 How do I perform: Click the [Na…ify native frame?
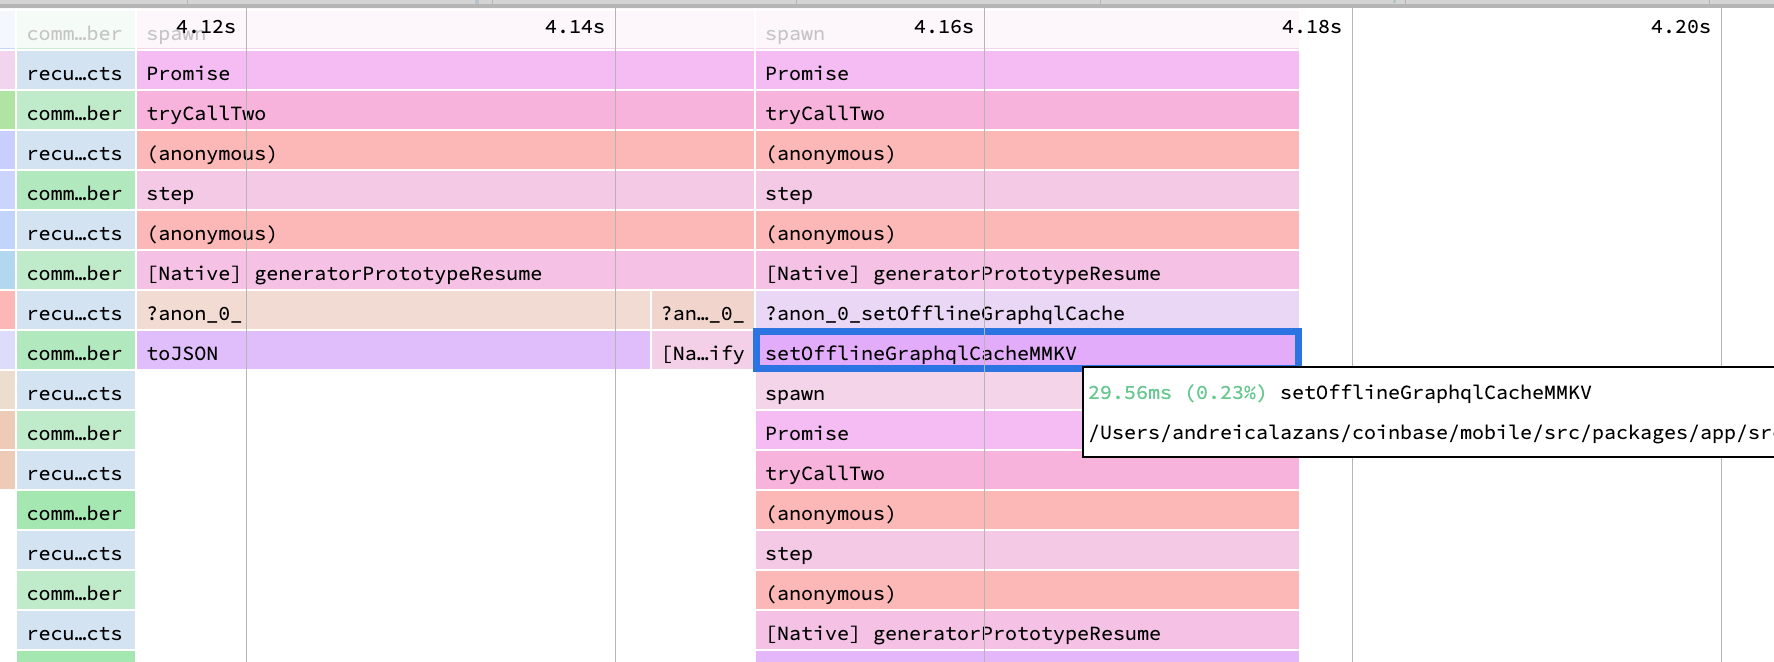tap(702, 351)
